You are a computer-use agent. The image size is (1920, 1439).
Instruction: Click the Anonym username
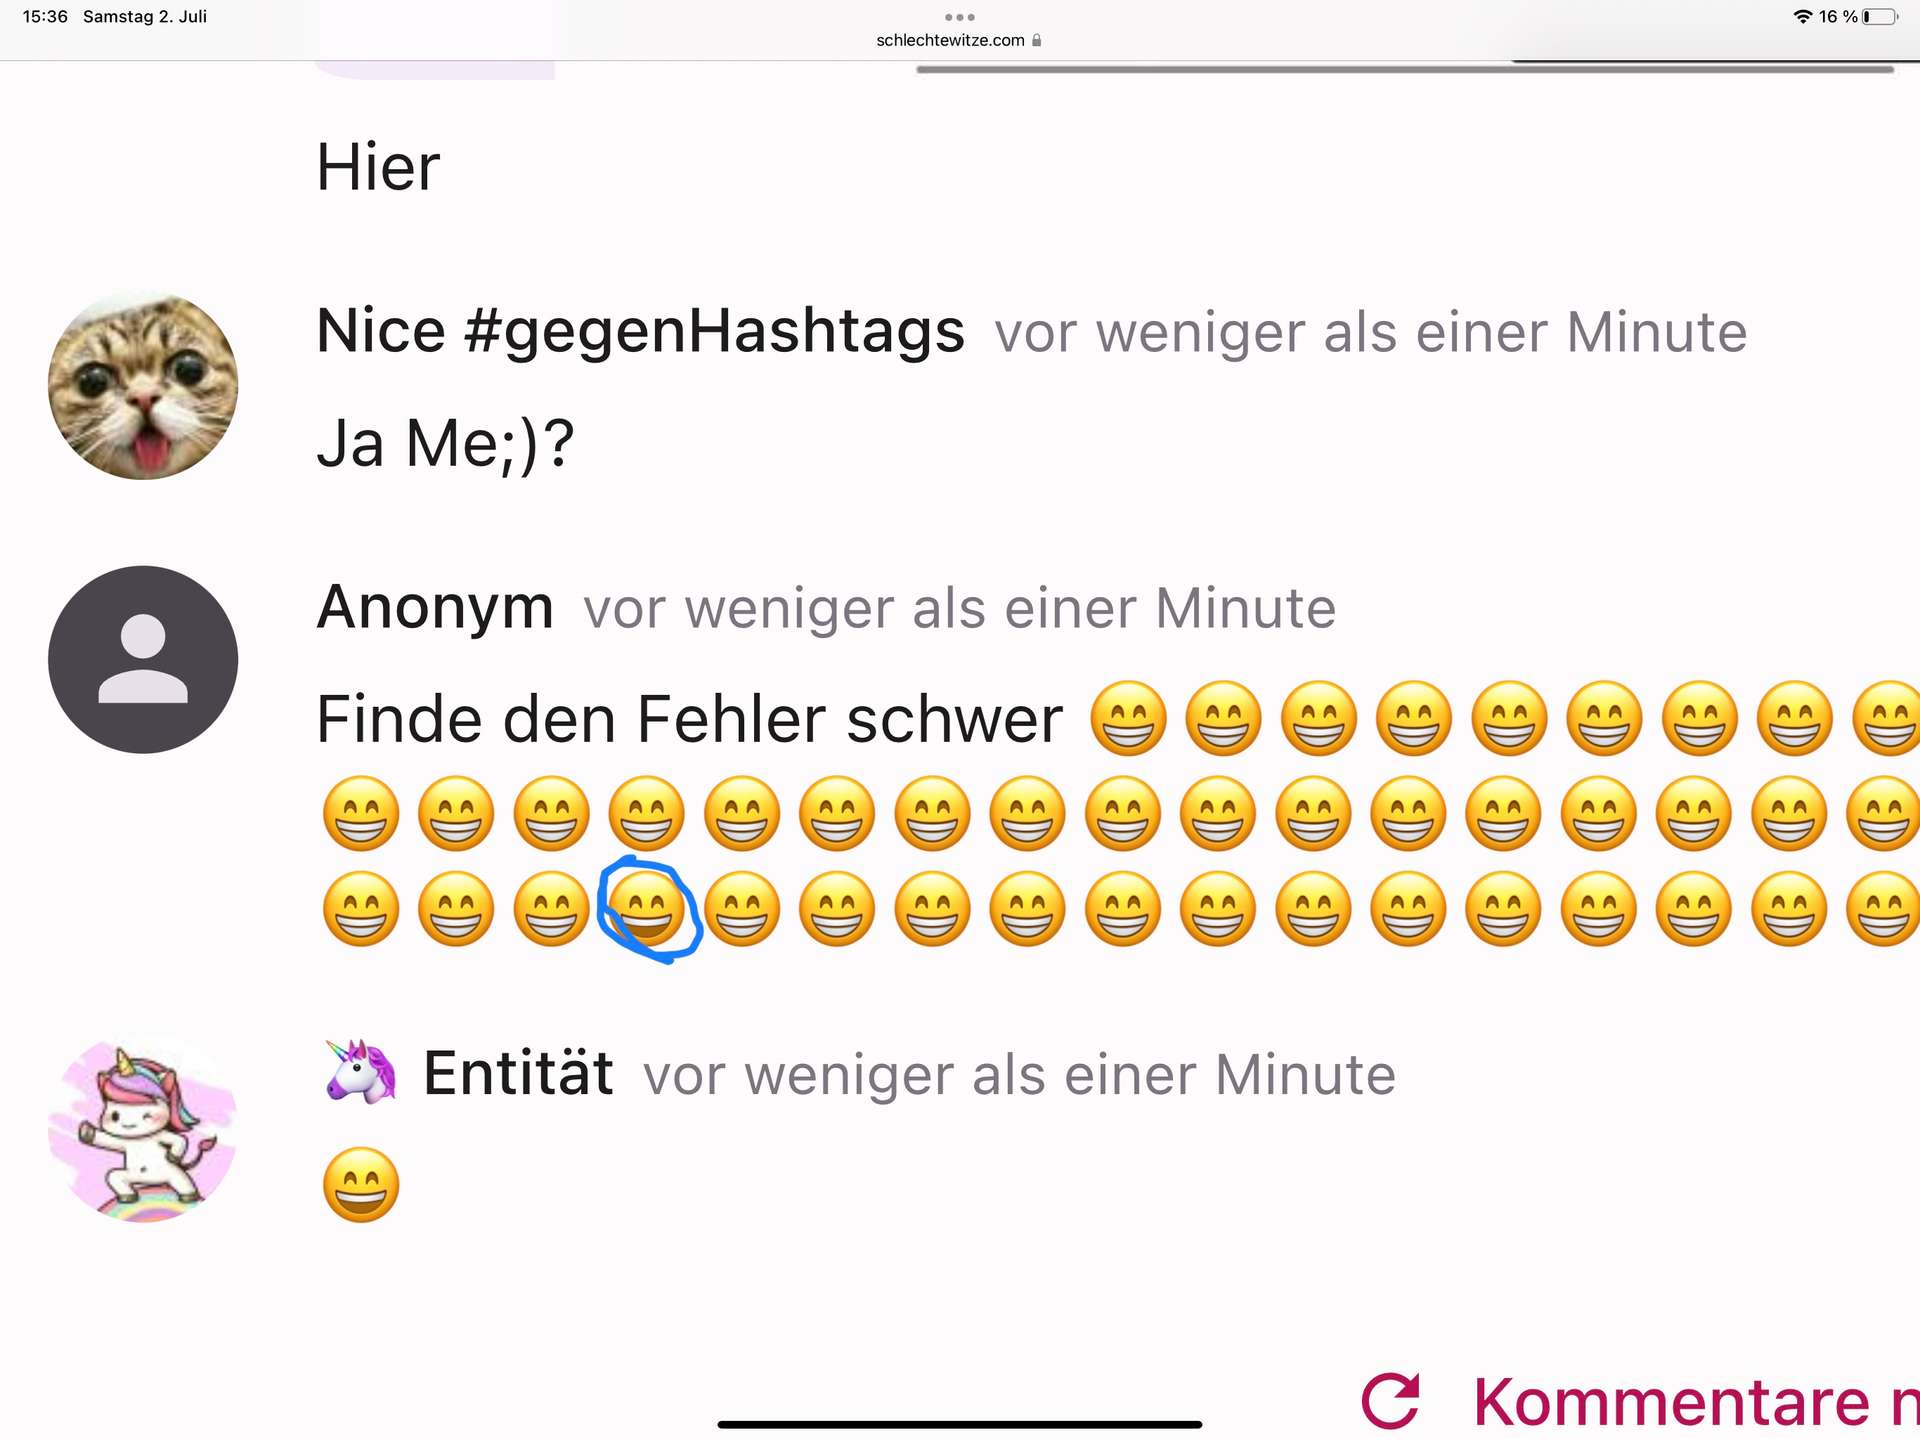(x=435, y=607)
